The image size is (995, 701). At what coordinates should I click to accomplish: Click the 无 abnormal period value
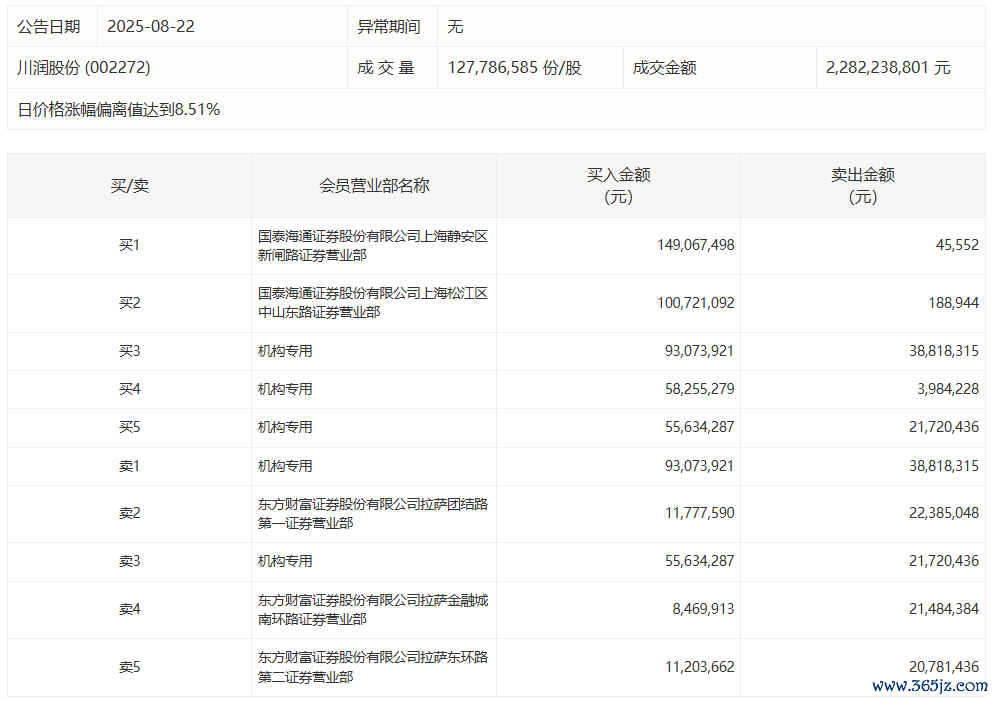[455, 27]
